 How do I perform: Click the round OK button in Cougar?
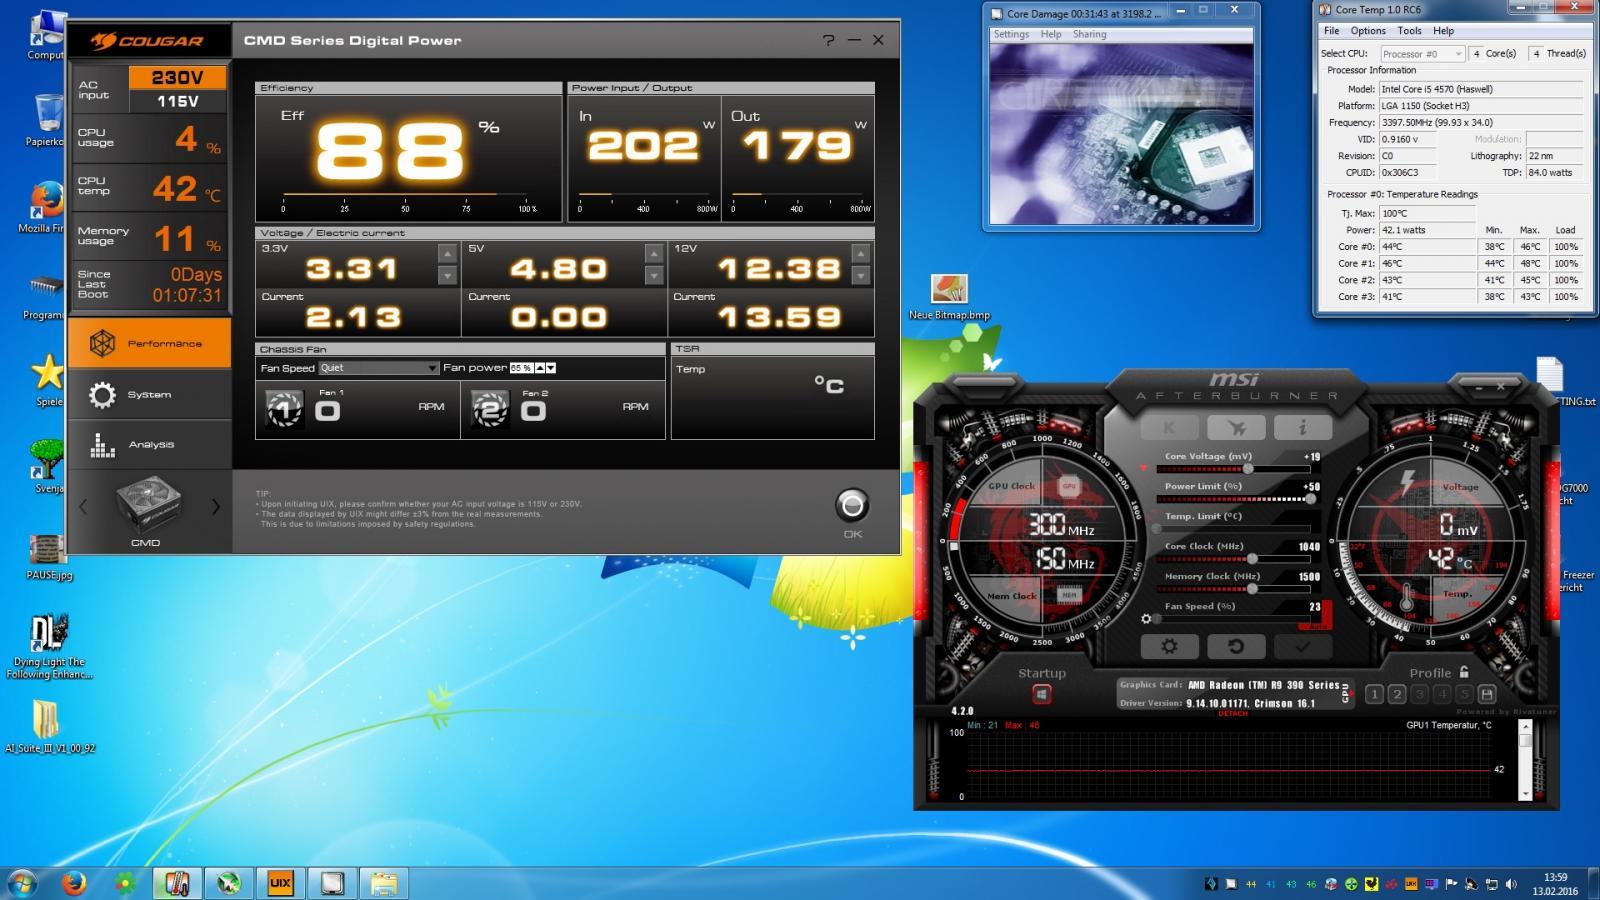(852, 505)
